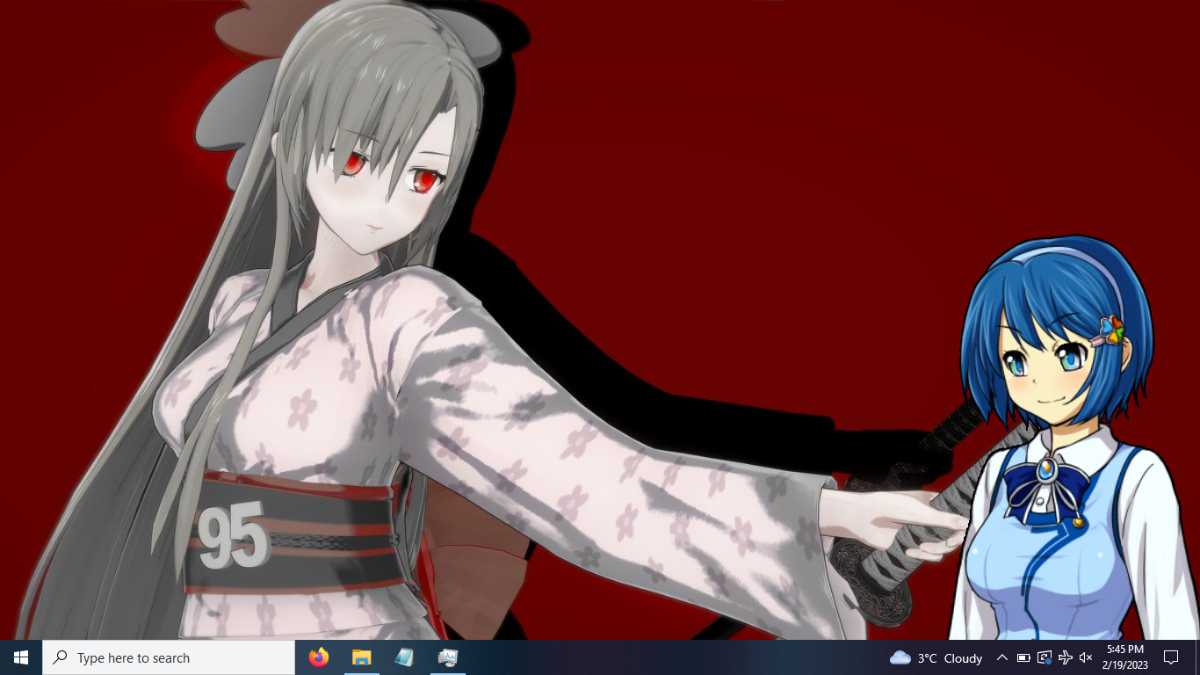
Task: Click the gray-haired girl's red eye
Action: (353, 161)
